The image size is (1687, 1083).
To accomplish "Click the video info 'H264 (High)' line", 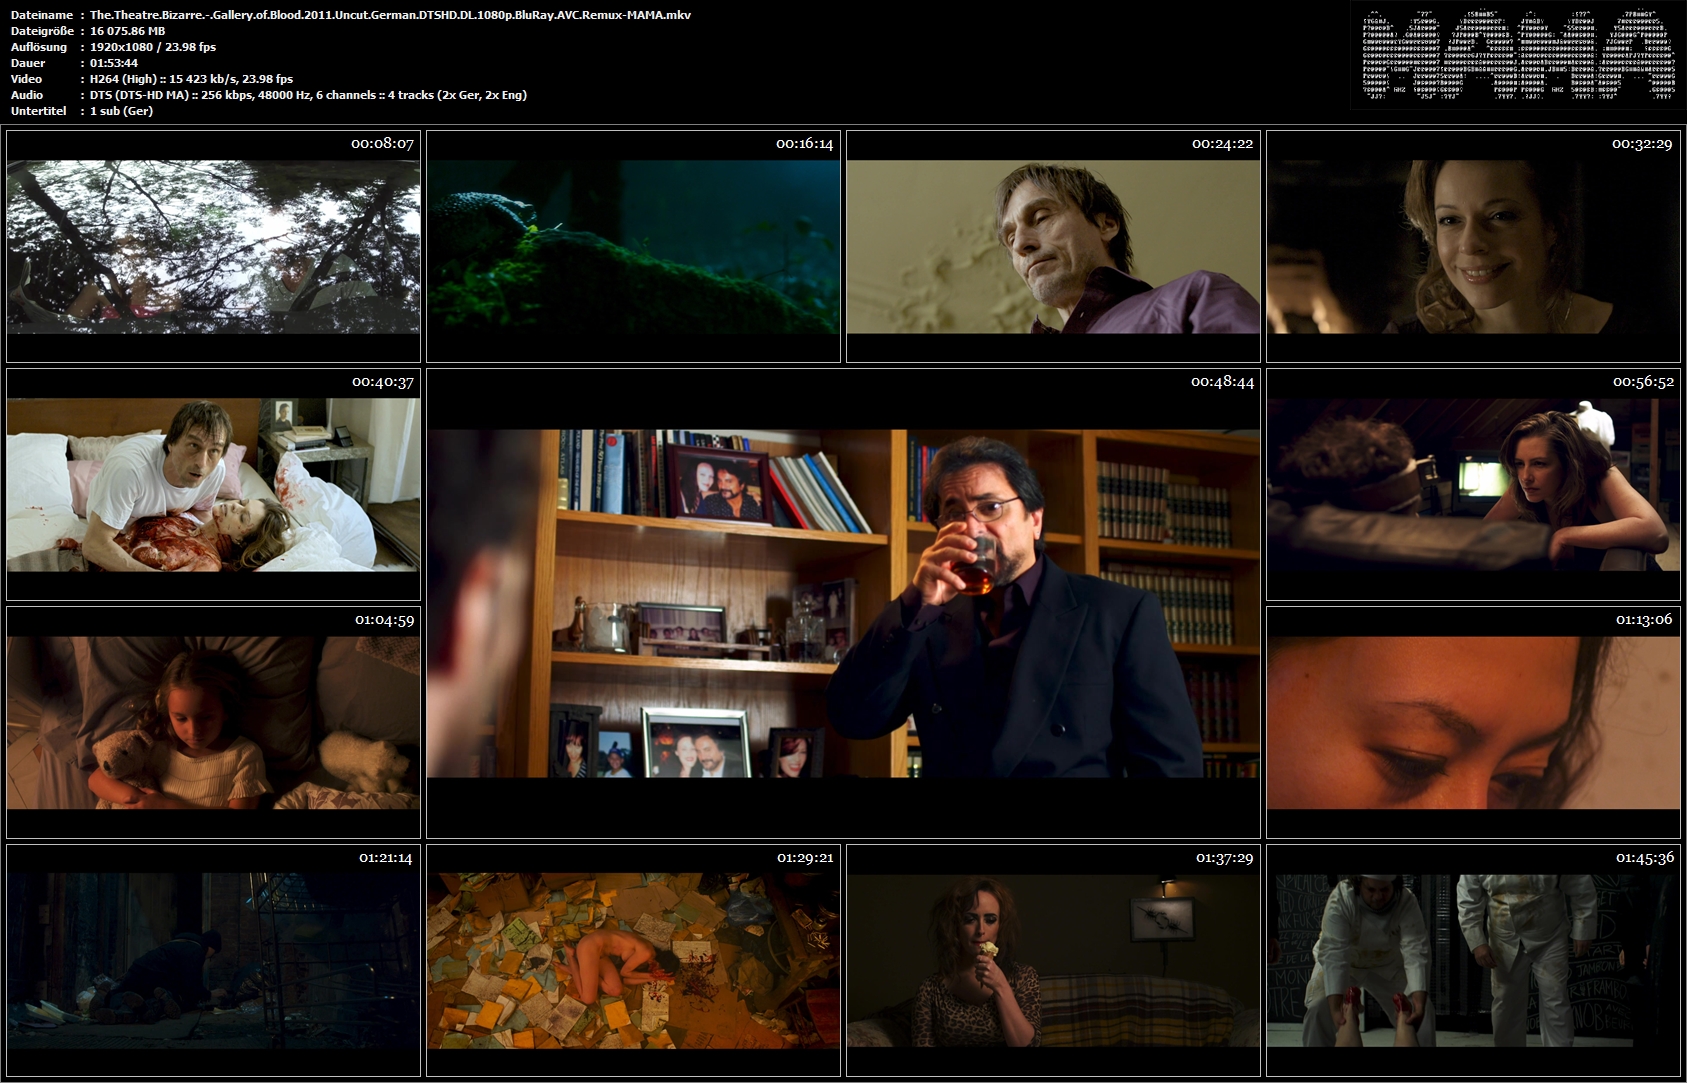I will (x=191, y=79).
